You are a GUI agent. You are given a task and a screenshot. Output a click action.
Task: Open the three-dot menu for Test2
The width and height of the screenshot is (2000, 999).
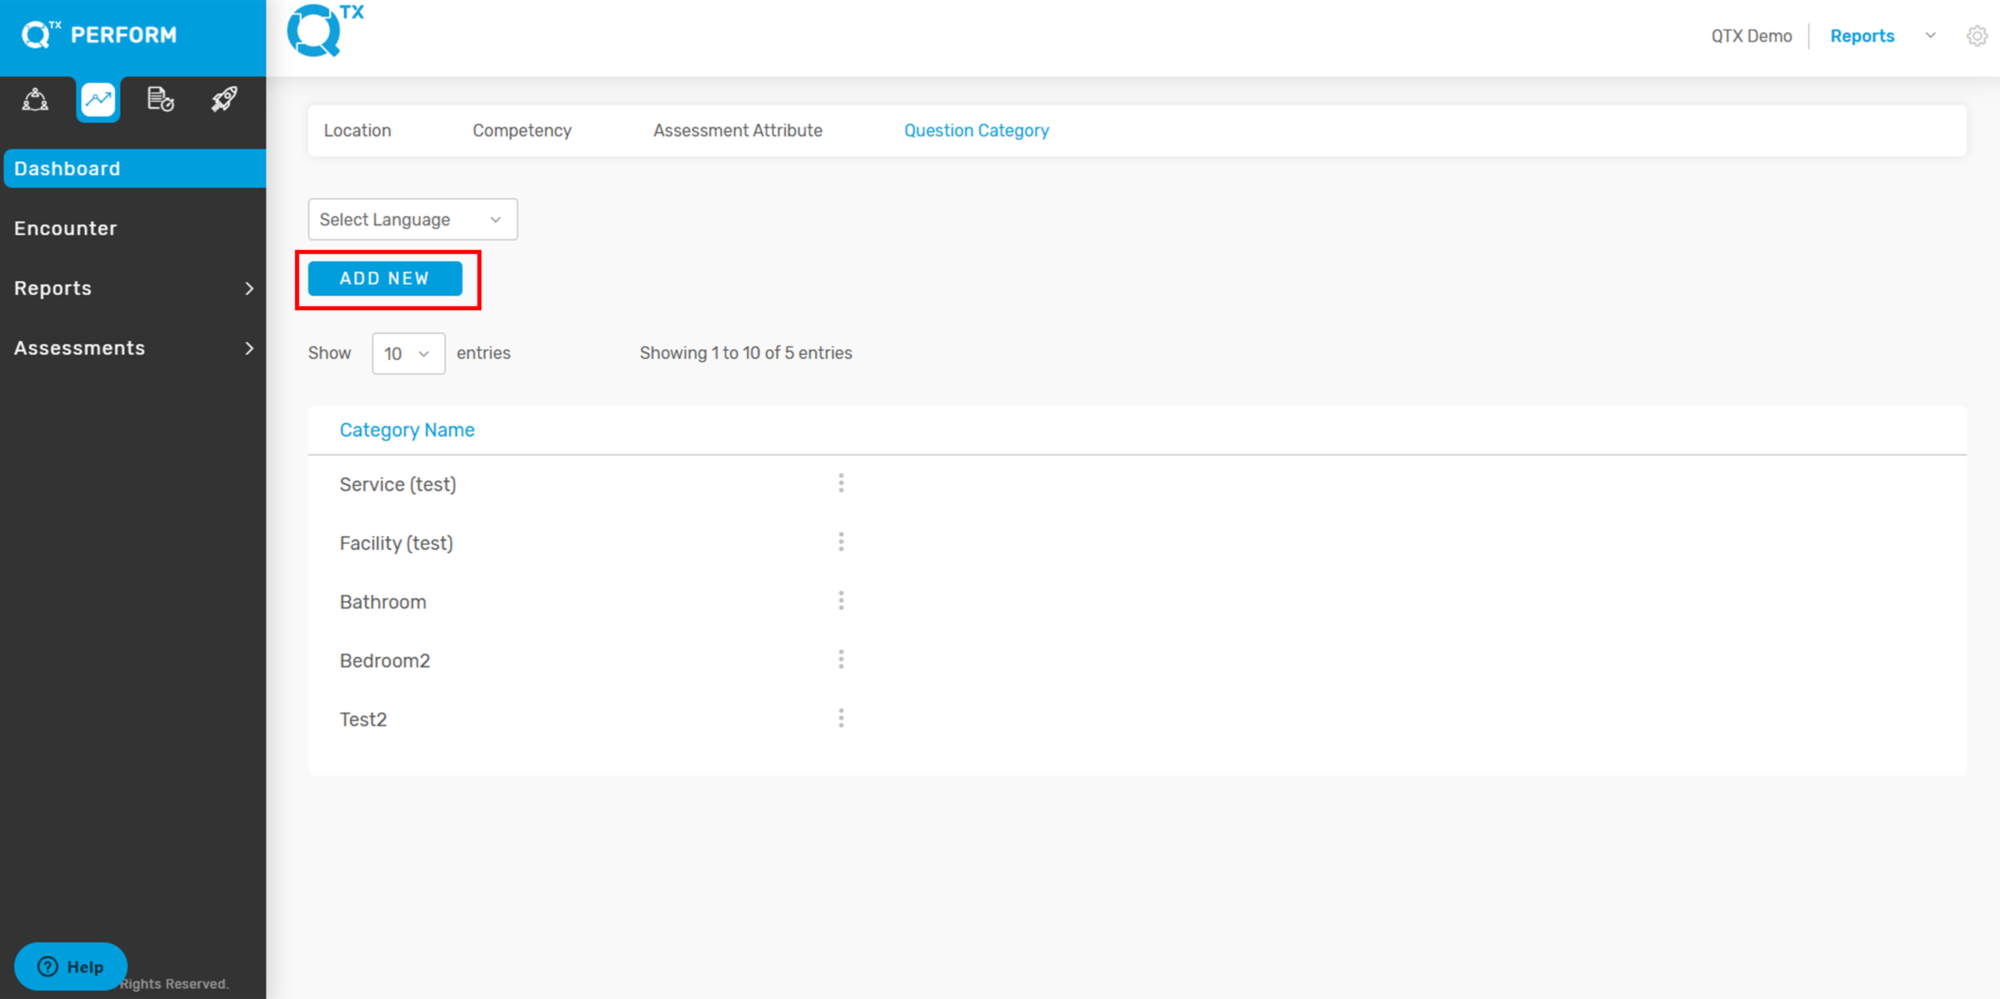pyautogui.click(x=841, y=719)
